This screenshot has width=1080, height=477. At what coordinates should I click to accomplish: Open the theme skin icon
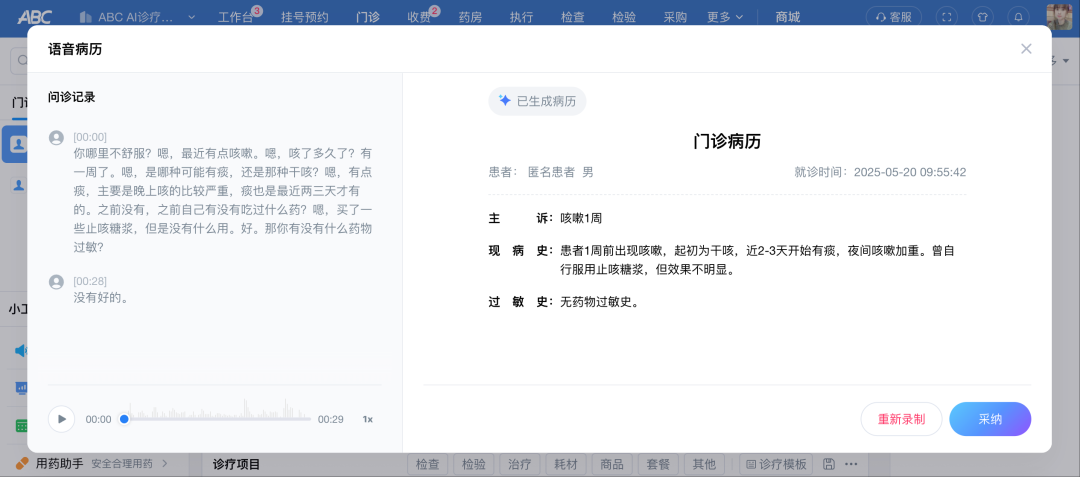click(982, 17)
